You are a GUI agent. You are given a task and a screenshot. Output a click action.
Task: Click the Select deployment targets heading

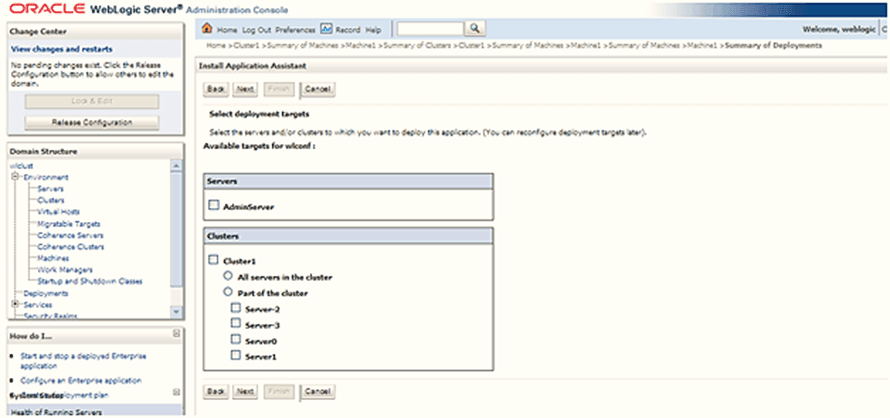(x=259, y=114)
